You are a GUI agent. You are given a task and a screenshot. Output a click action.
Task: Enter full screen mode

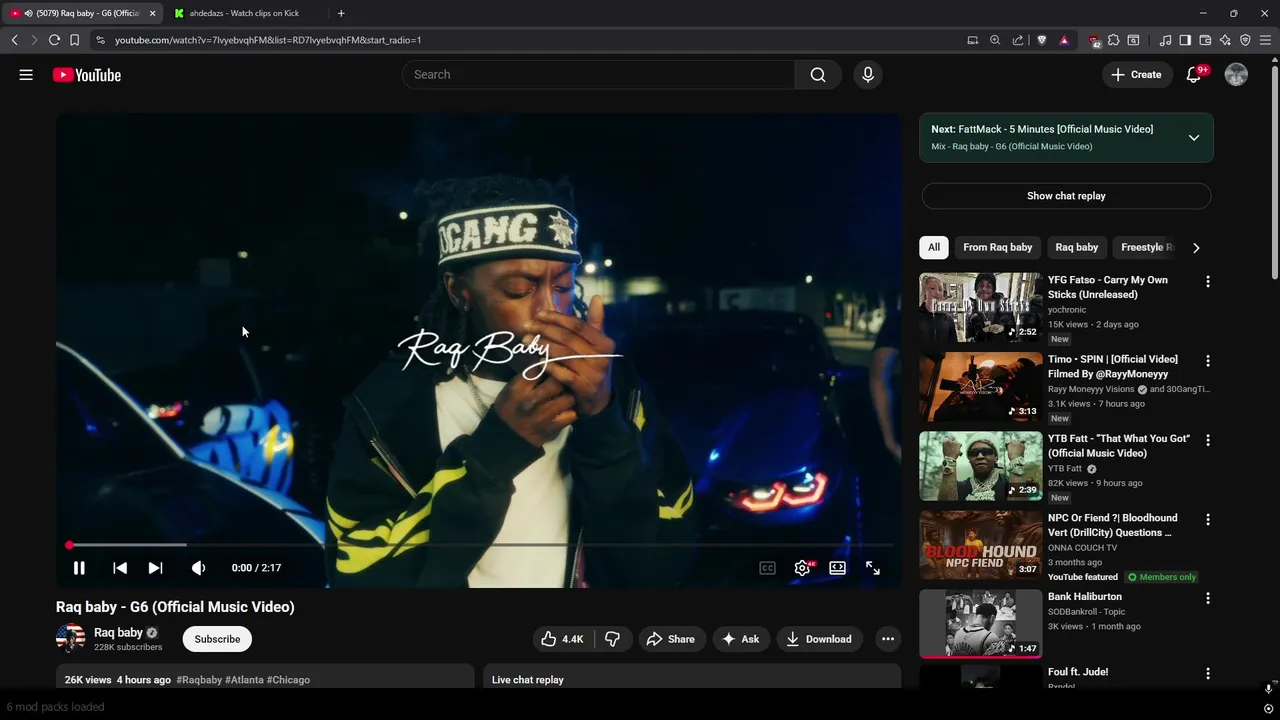tap(873, 568)
